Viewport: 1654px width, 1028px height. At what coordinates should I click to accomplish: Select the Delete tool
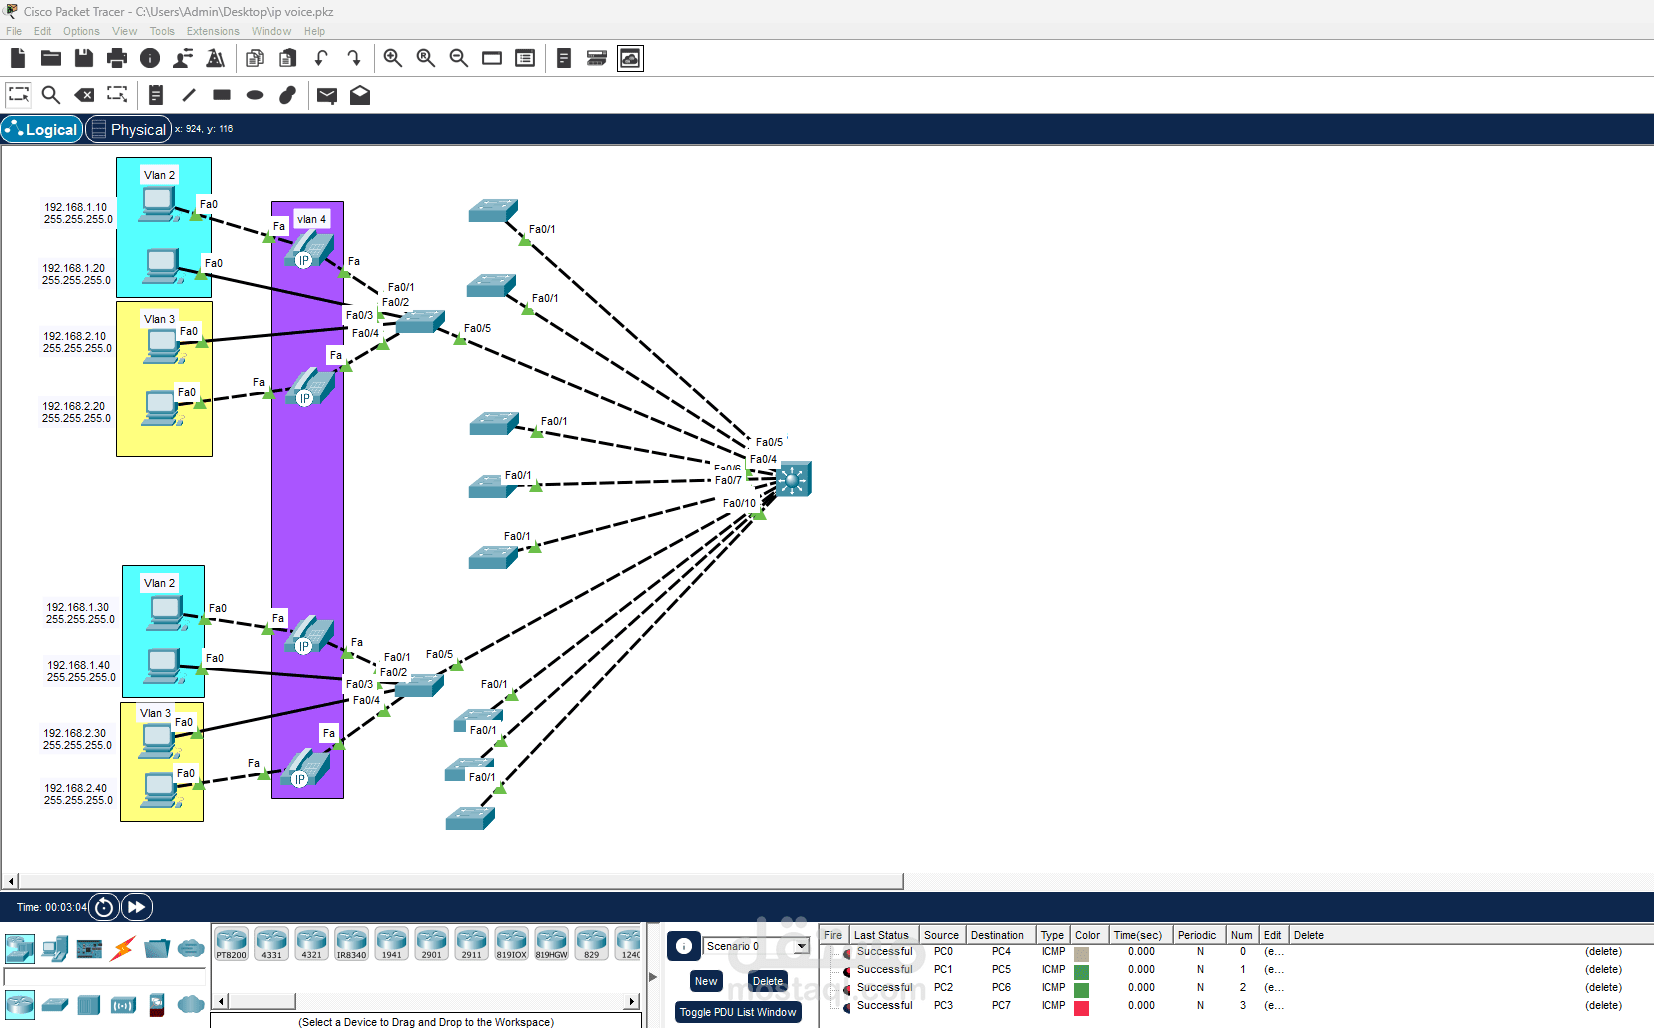[x=84, y=95]
